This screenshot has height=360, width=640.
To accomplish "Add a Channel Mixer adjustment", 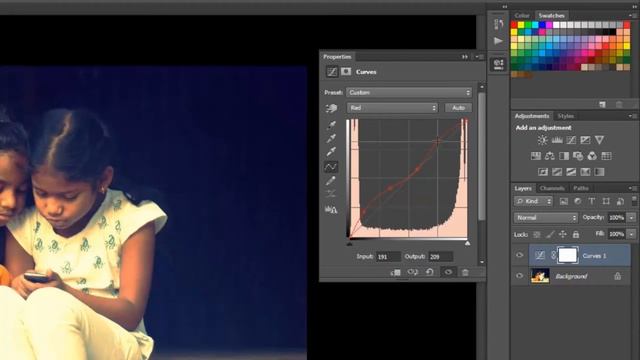I will pos(592,156).
